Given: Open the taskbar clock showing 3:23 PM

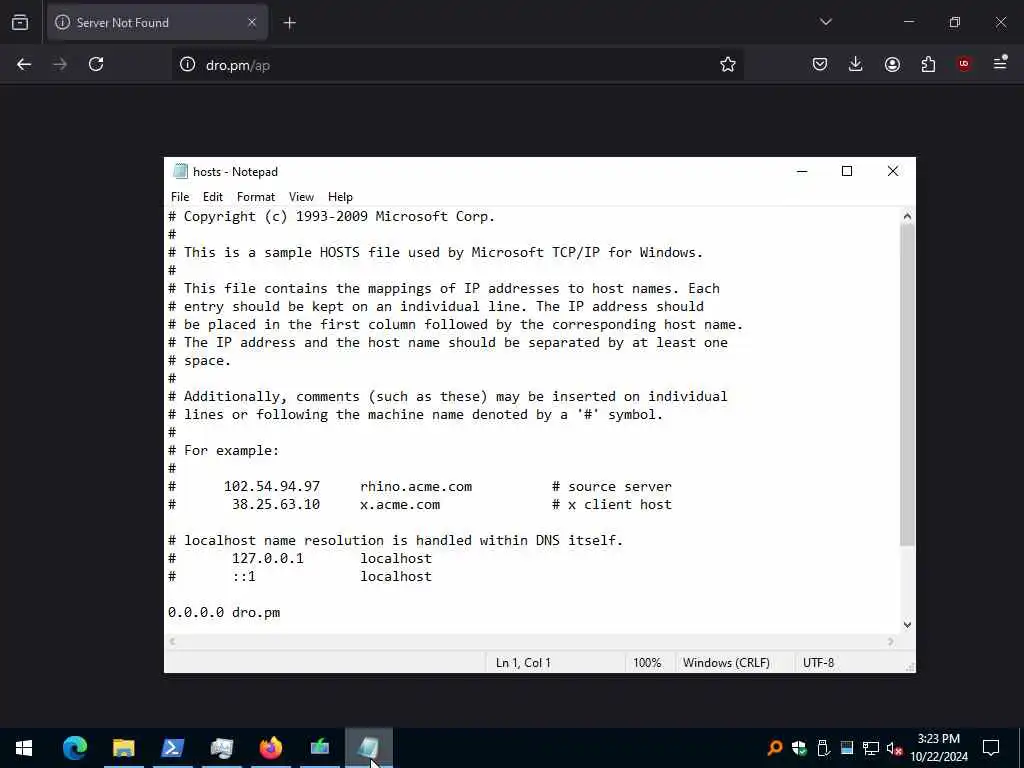Looking at the screenshot, I should [939, 748].
